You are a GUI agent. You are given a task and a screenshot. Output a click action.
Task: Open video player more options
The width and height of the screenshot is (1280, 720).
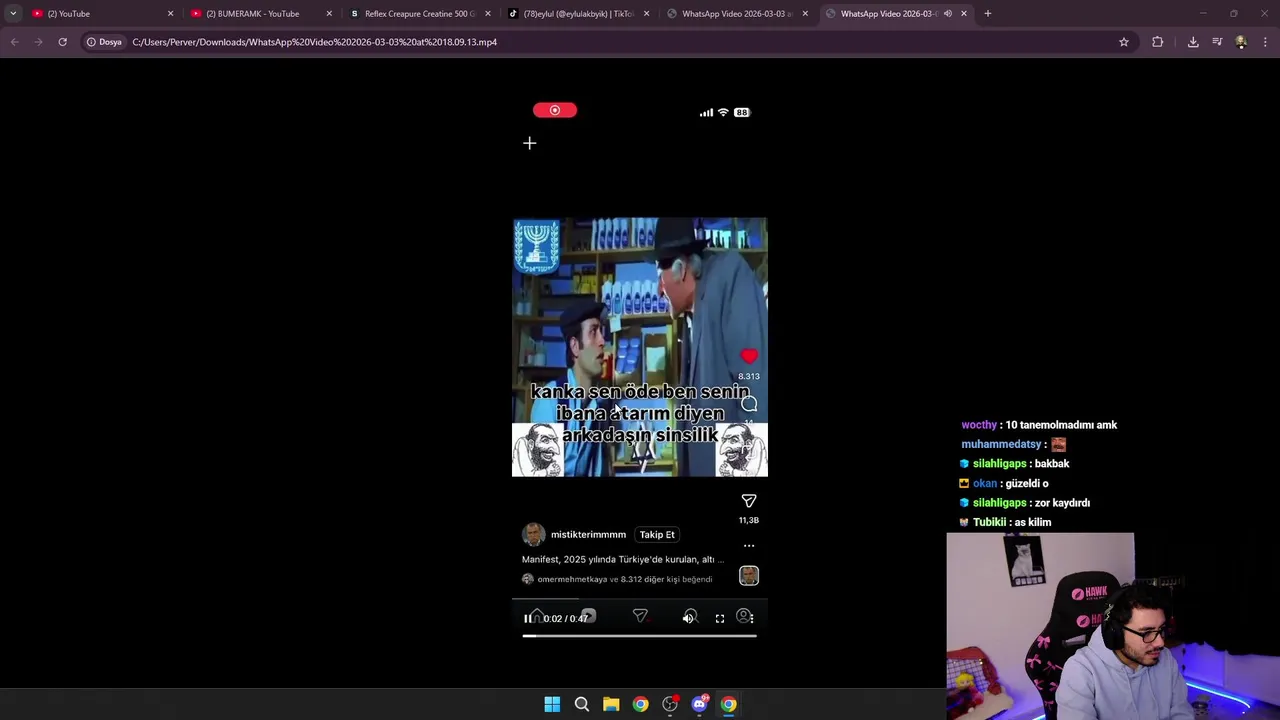coord(751,618)
